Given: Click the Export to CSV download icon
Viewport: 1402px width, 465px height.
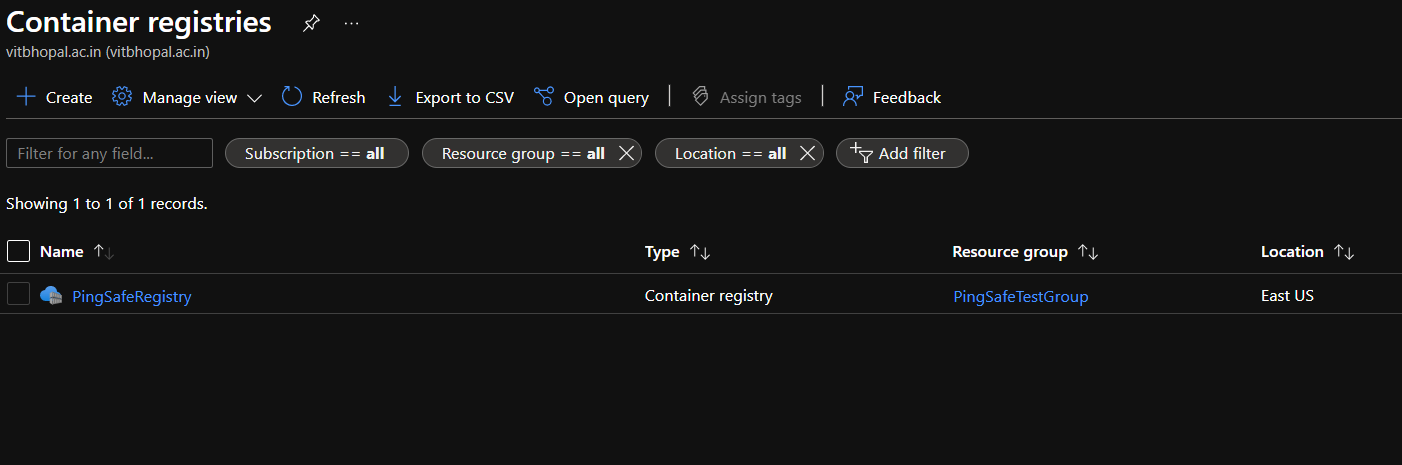Looking at the screenshot, I should tap(395, 97).
